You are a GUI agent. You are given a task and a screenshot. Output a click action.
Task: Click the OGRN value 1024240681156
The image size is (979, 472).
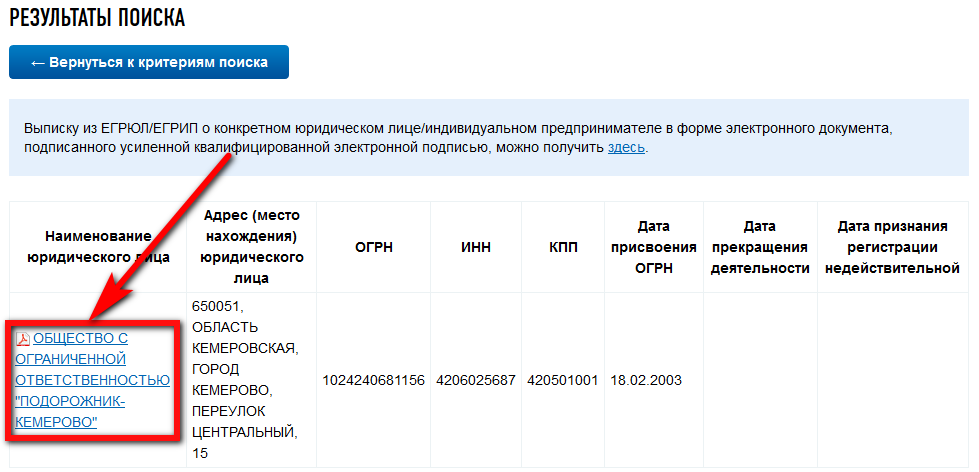click(x=373, y=381)
